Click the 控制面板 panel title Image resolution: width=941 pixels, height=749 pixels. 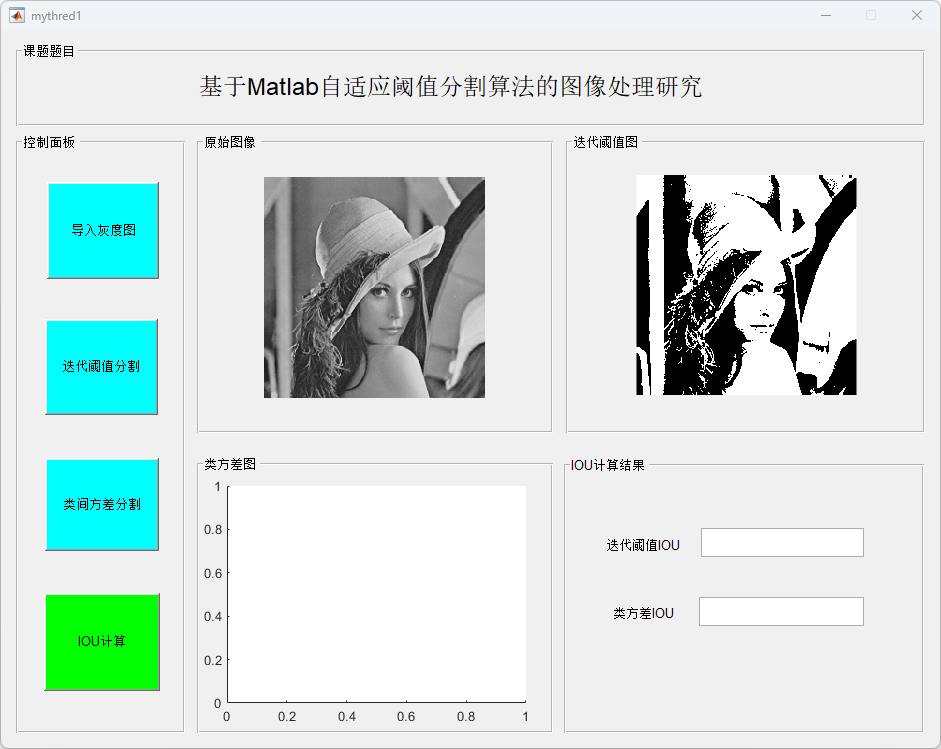pos(49,142)
